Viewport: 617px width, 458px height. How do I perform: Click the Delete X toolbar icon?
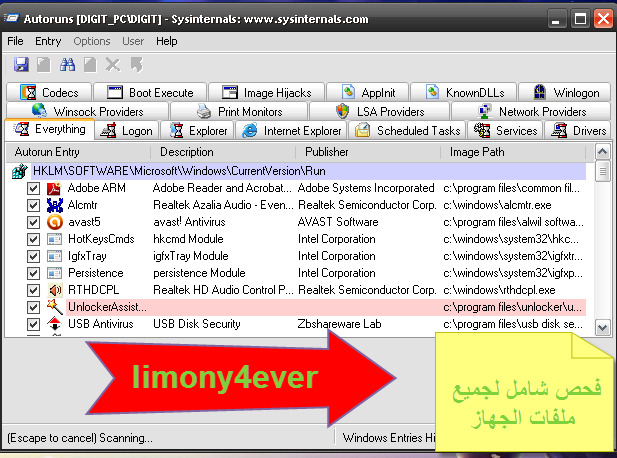click(113, 65)
